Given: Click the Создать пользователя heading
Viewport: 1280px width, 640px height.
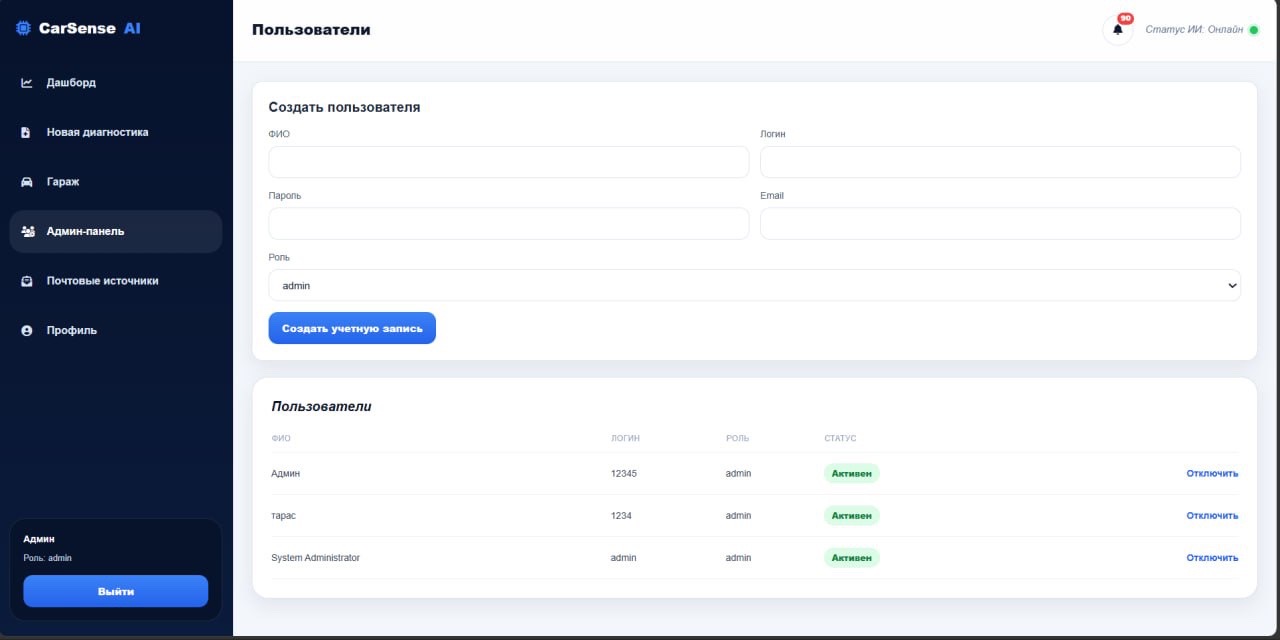Looking at the screenshot, I should 344,107.
